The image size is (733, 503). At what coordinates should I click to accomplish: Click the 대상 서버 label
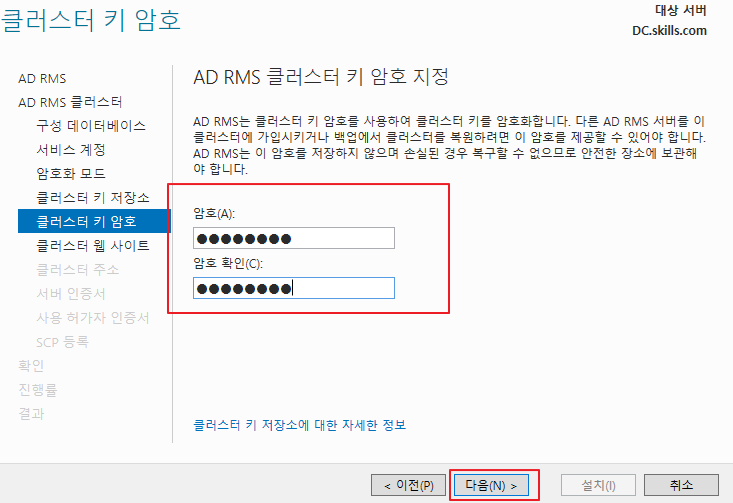pyautogui.click(x=681, y=10)
